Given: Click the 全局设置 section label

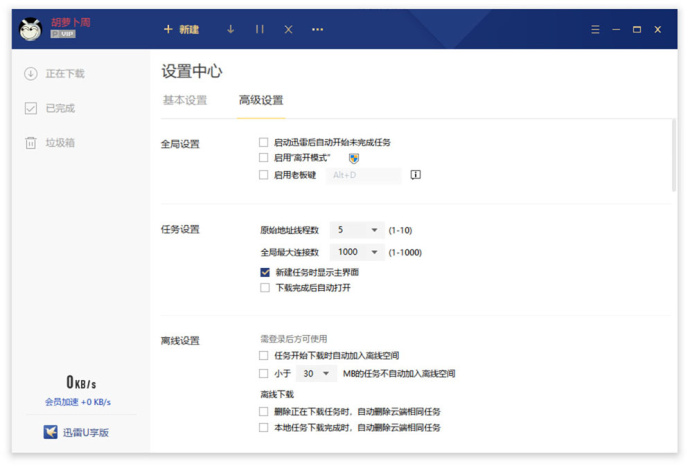Looking at the screenshot, I should point(180,144).
